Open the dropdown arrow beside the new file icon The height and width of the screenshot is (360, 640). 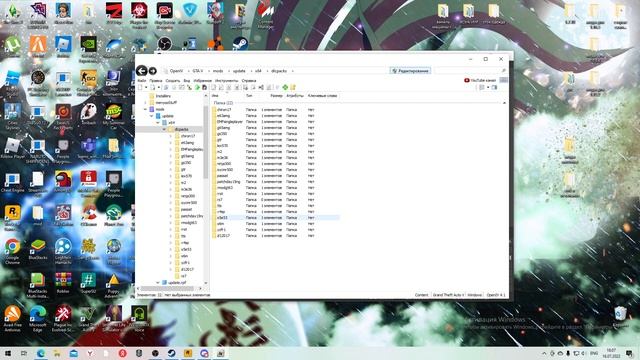click(146, 87)
